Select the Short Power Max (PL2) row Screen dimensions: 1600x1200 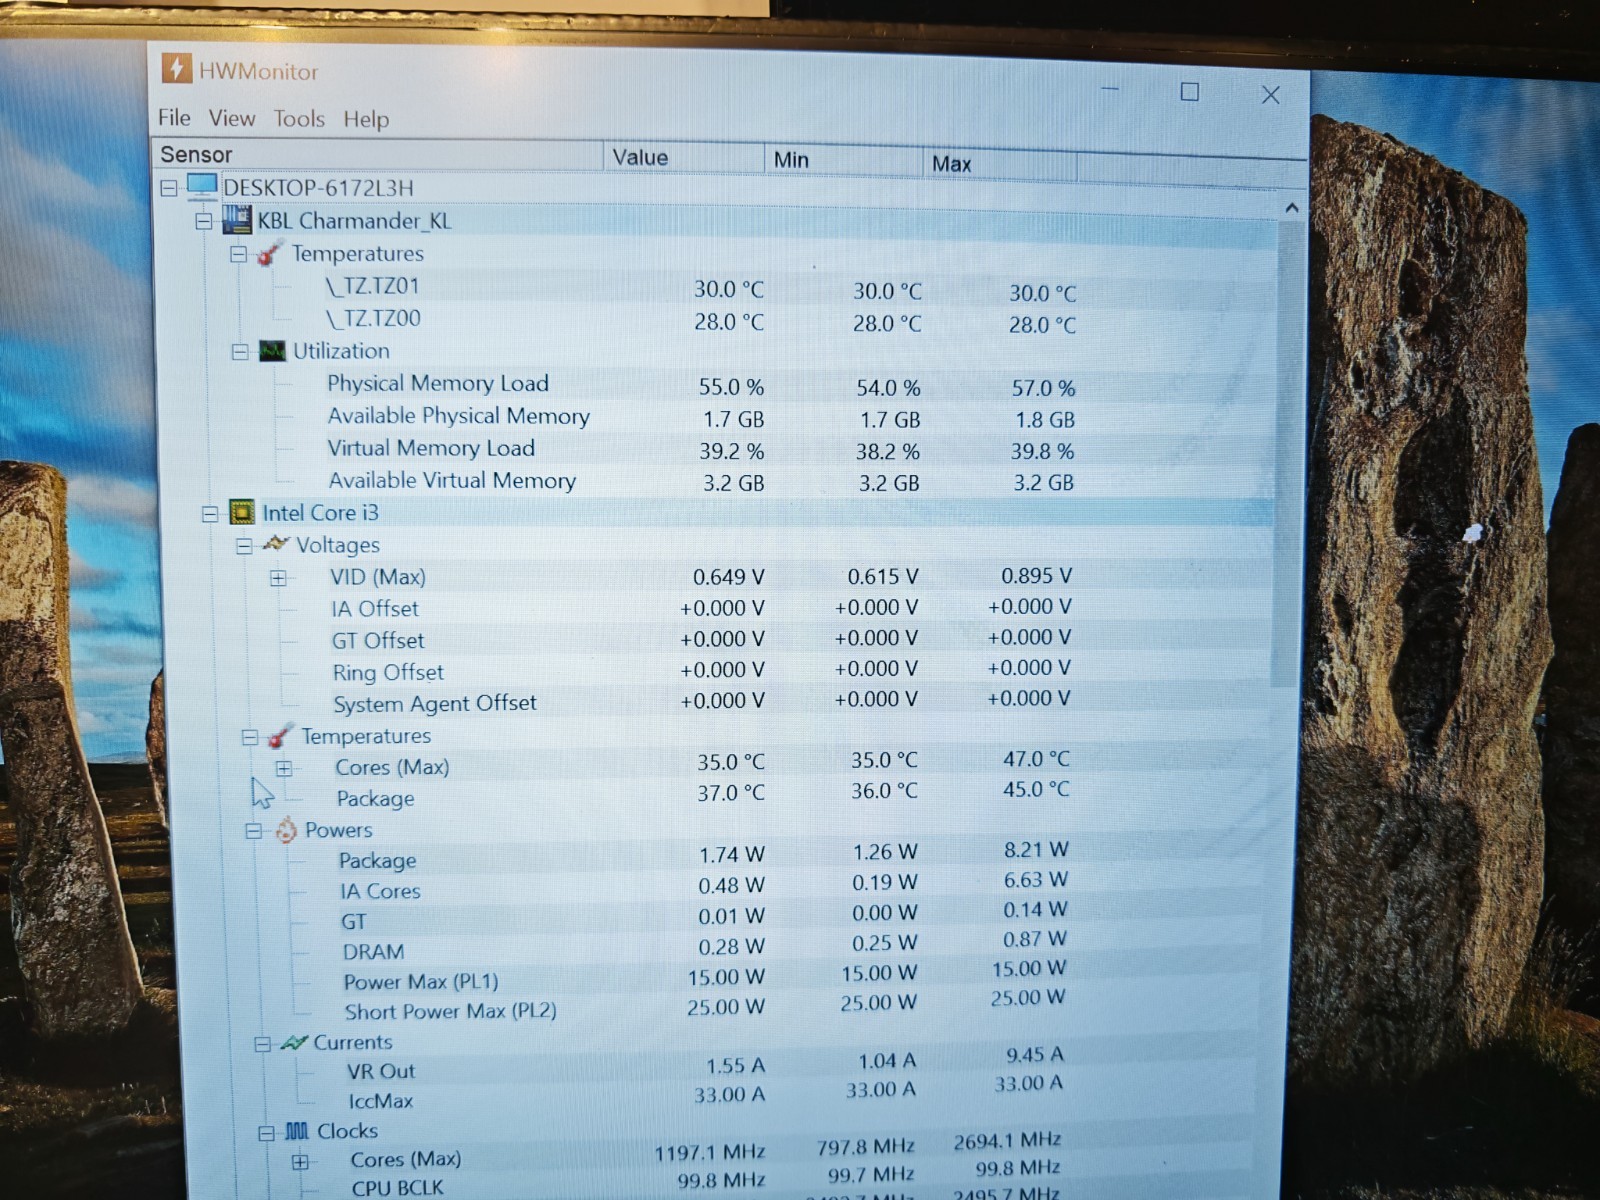(x=702, y=1006)
